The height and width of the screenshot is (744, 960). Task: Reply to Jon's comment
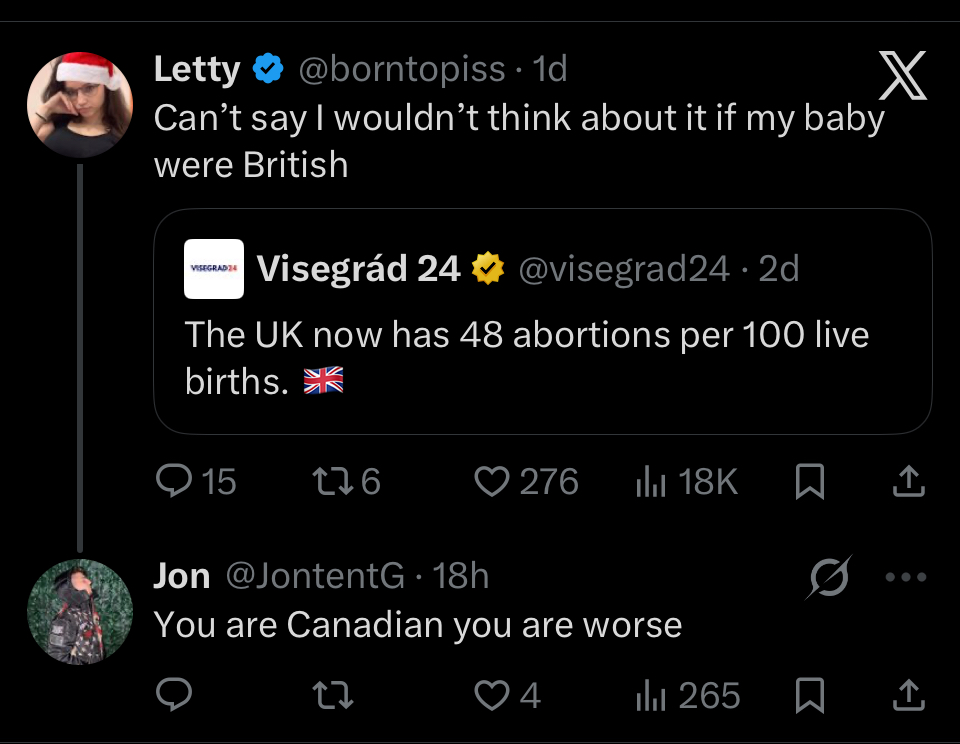tap(175, 695)
